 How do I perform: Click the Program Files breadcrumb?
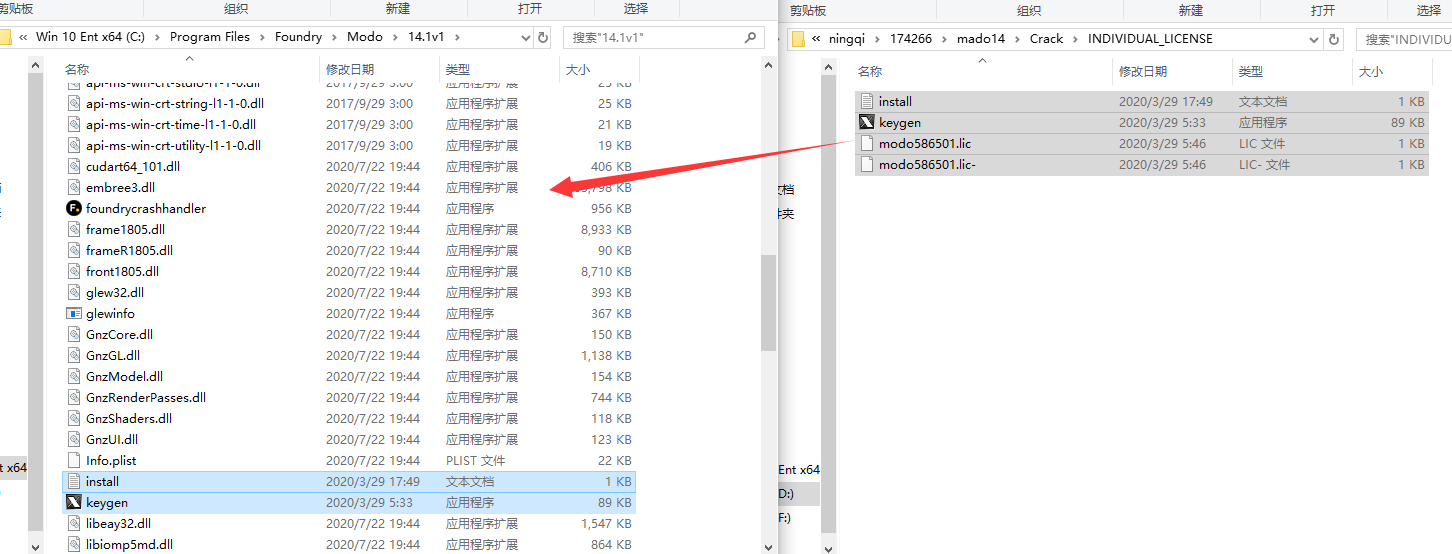point(210,37)
